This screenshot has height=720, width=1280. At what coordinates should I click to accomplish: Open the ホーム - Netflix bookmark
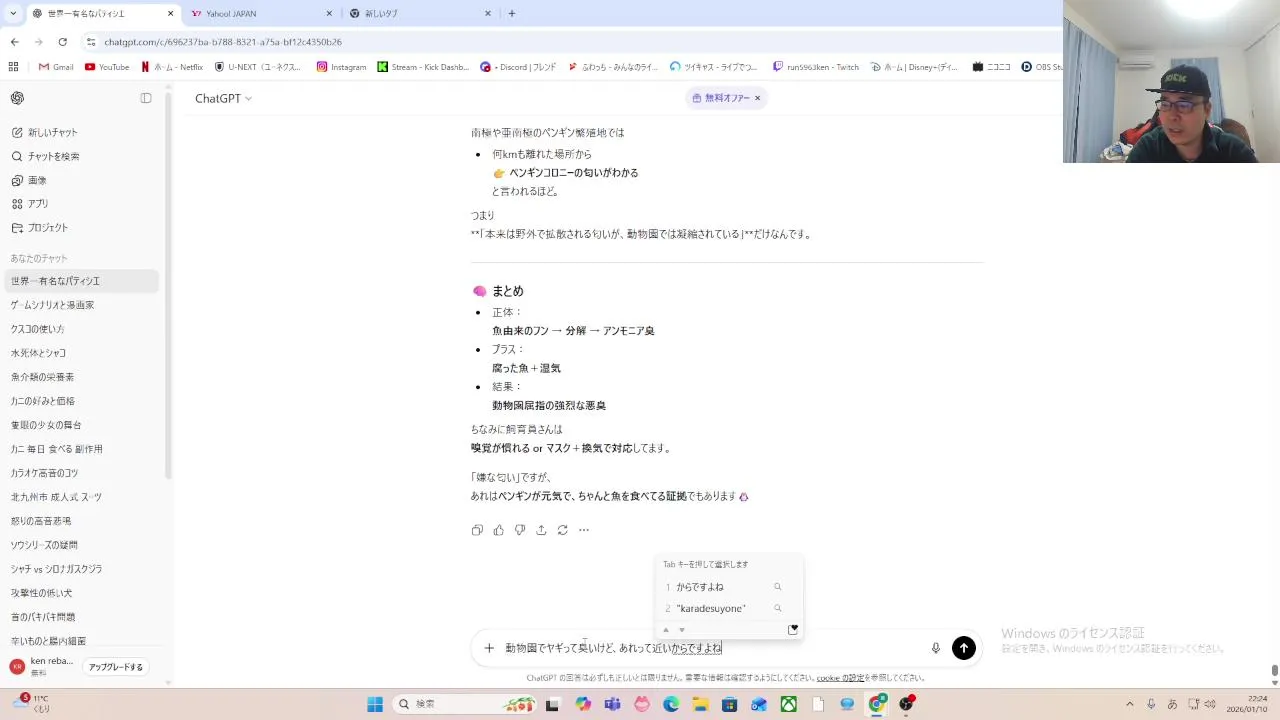172,67
